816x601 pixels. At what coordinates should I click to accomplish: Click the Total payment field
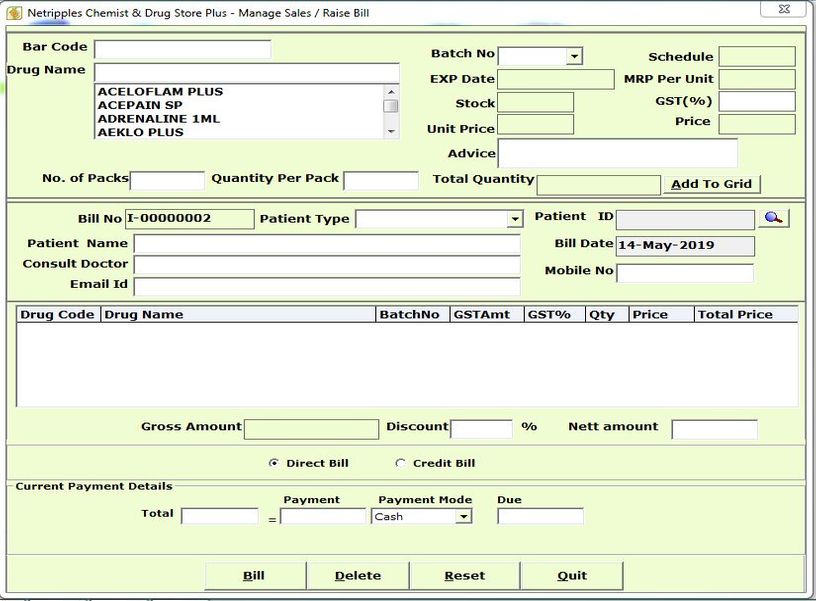220,516
